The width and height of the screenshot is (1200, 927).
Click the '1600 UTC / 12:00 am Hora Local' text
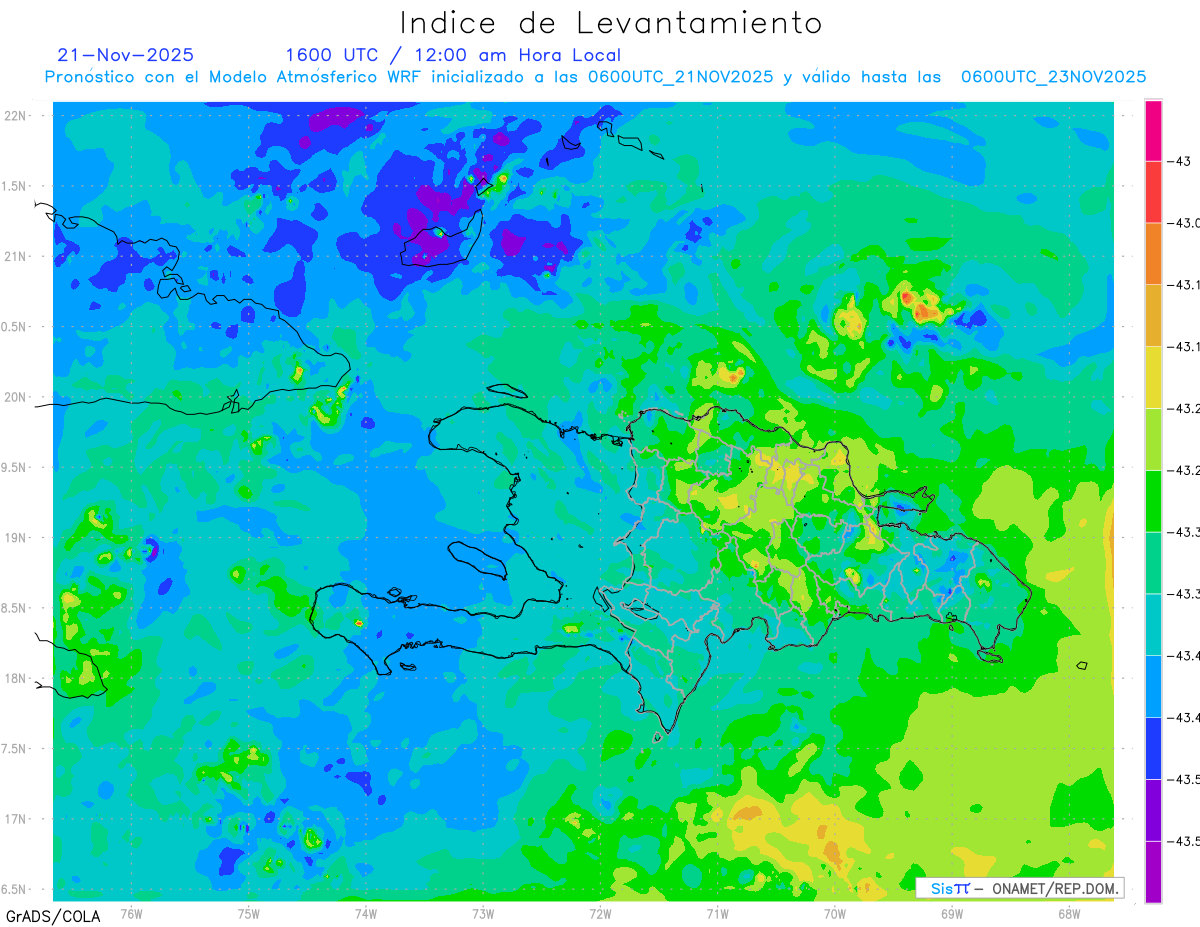[453, 55]
